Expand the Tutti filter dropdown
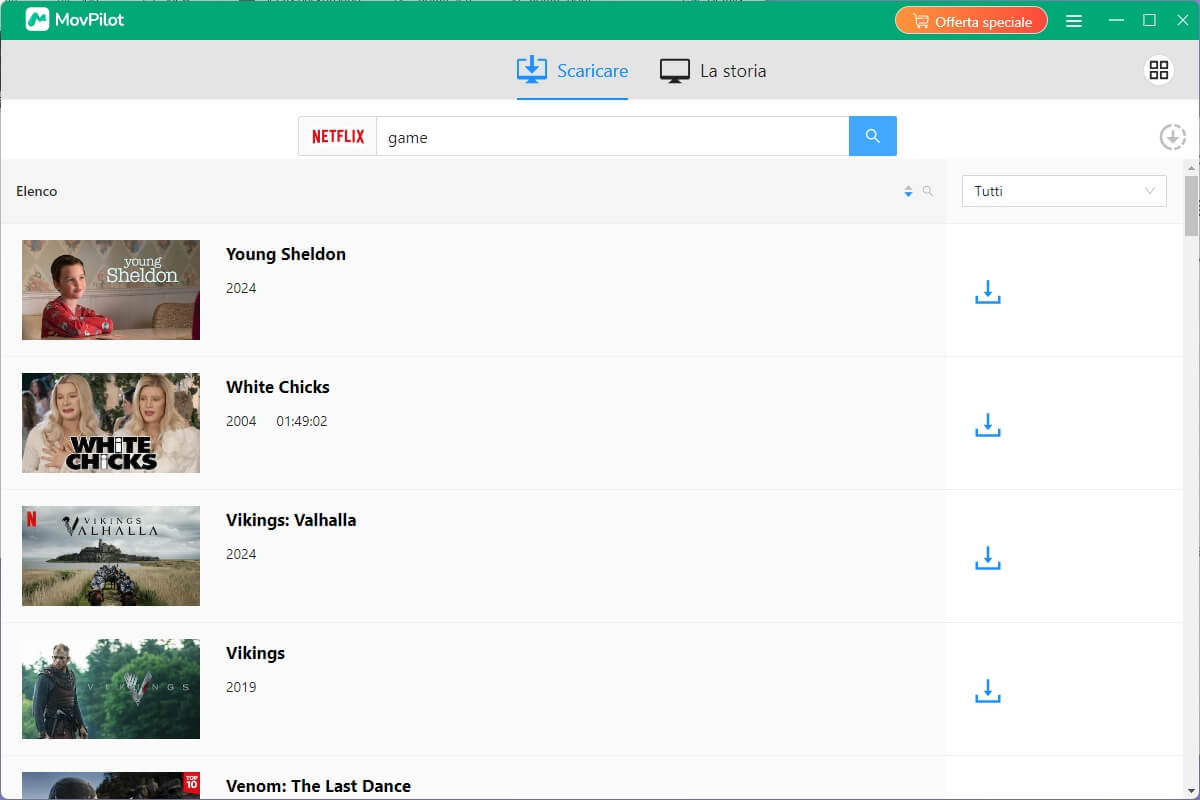This screenshot has width=1200, height=800. tap(1063, 191)
